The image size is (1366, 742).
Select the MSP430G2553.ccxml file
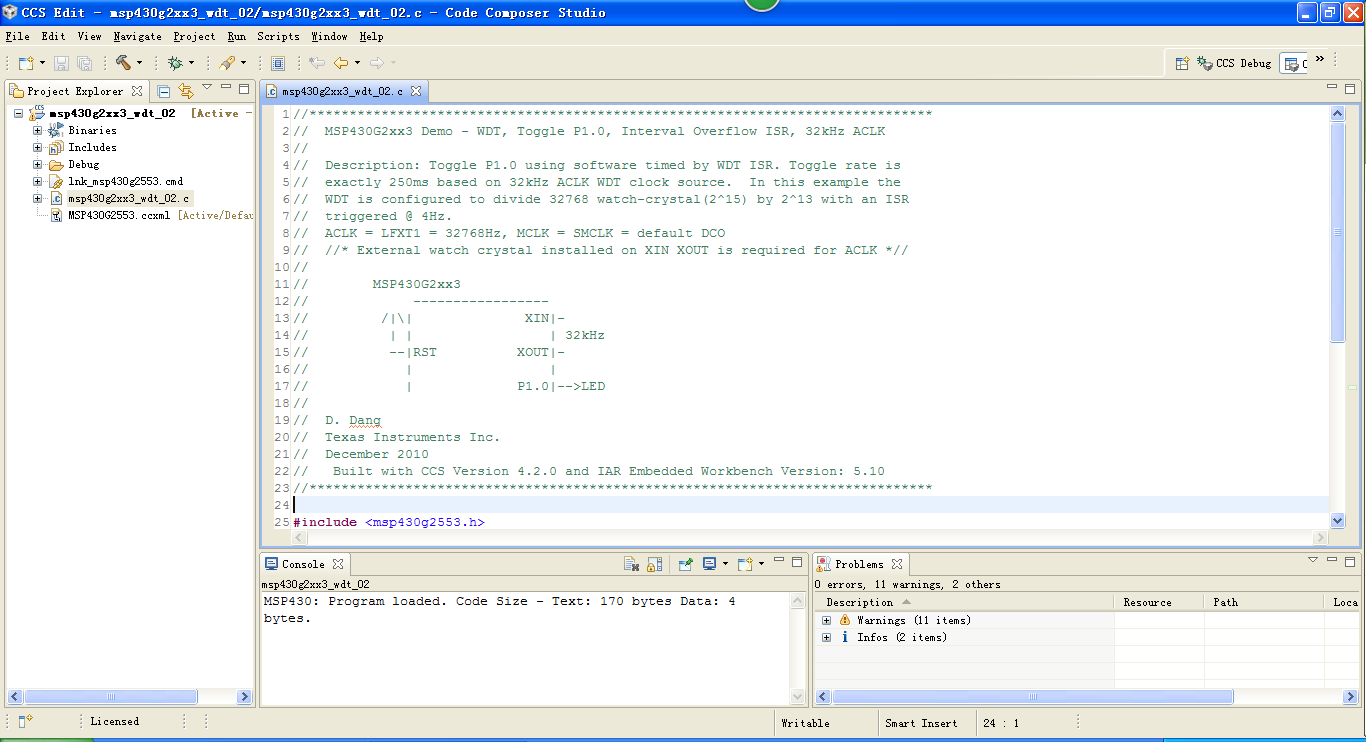(119, 215)
